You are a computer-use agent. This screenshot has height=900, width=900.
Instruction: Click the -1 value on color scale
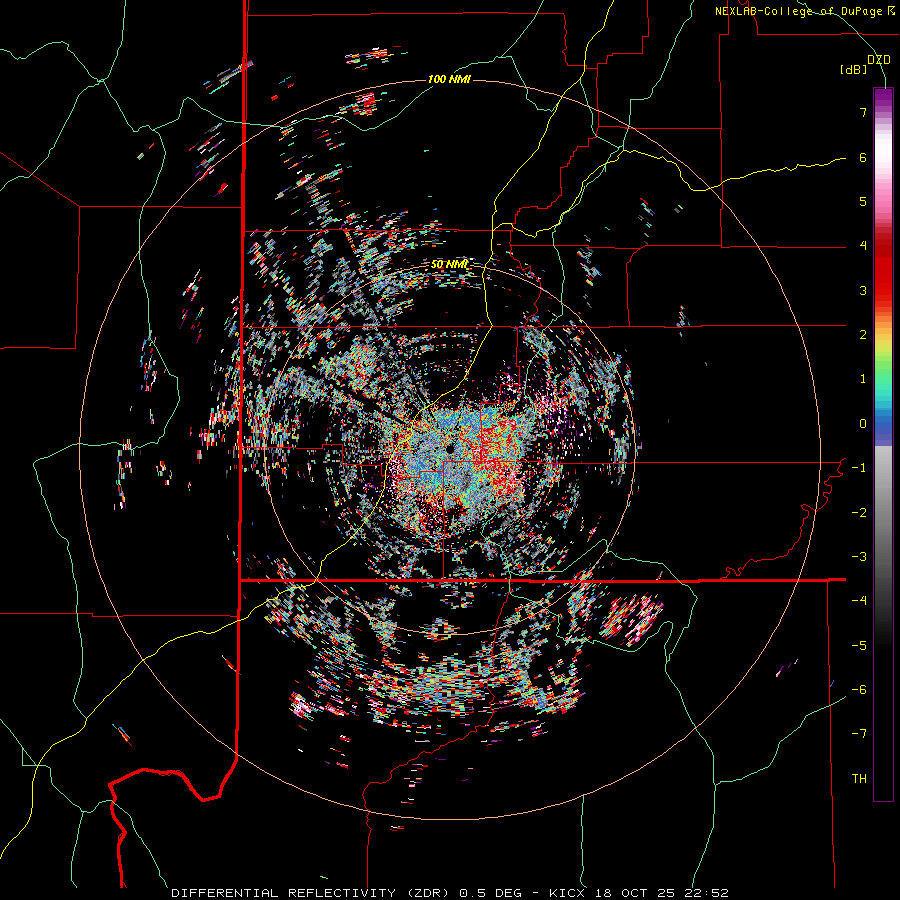859,468
